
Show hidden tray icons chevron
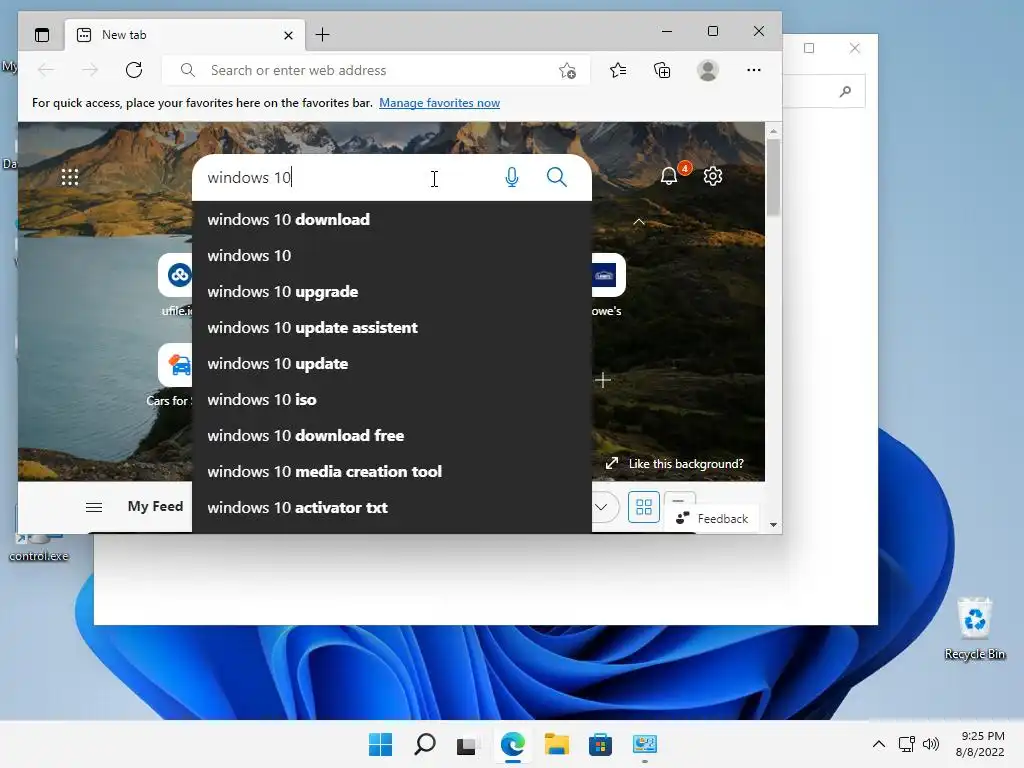[879, 744]
